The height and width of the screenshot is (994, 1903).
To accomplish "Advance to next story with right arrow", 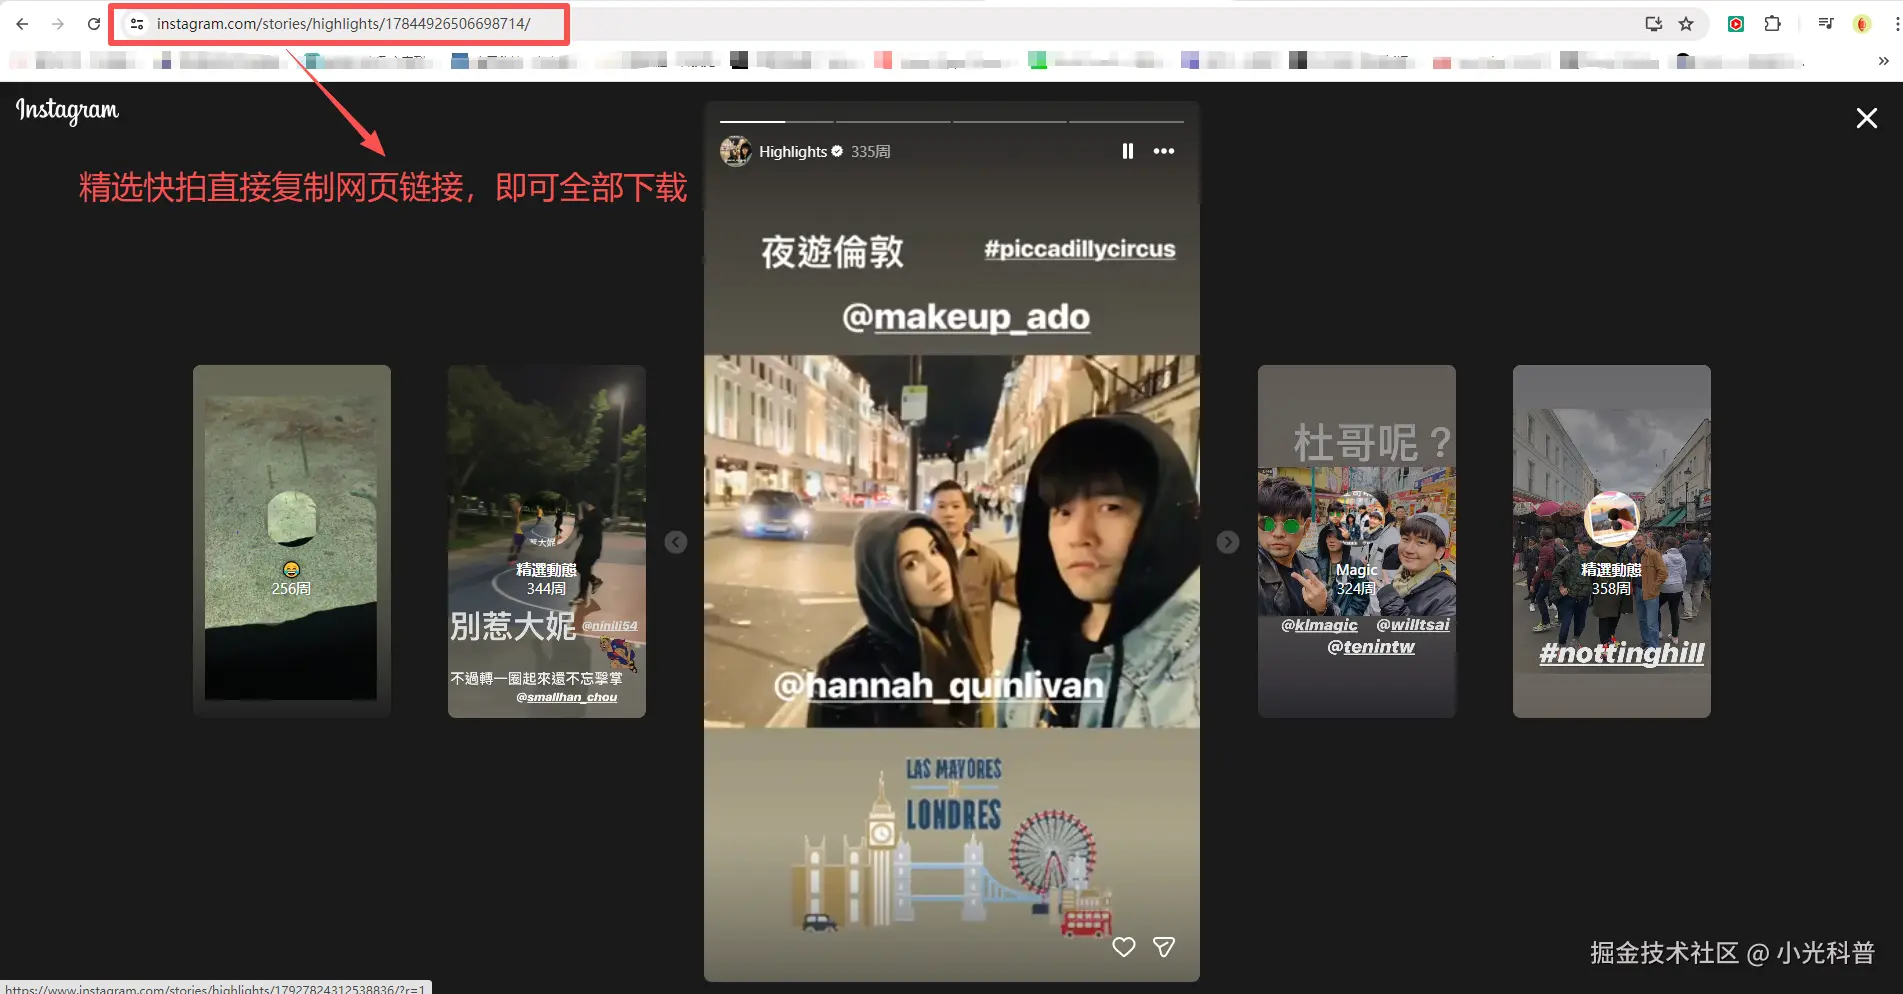I will [1227, 541].
